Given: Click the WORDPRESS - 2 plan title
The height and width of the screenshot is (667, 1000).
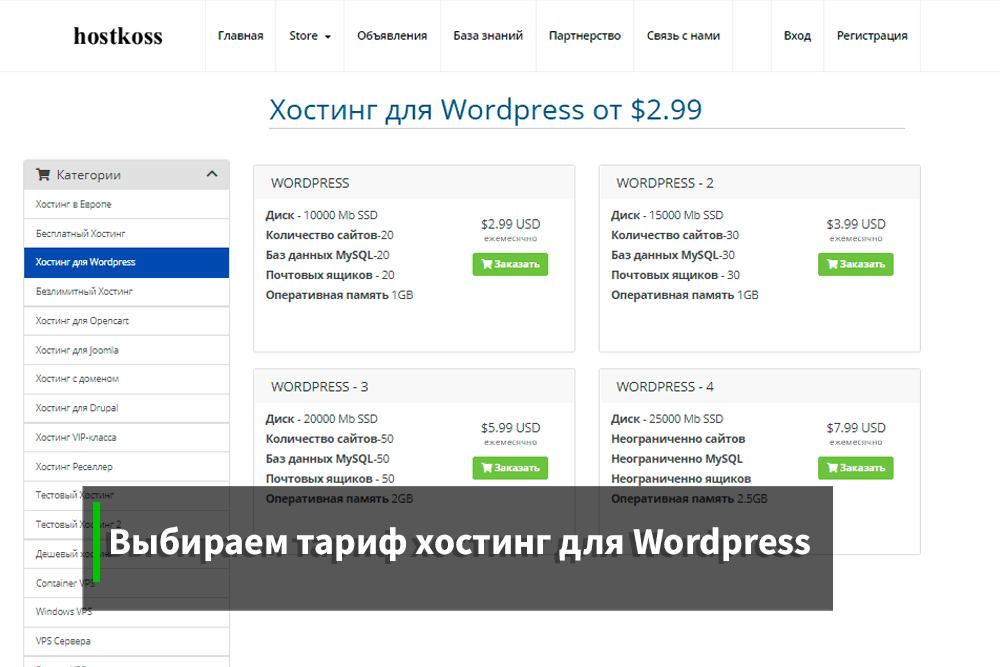Looking at the screenshot, I should (x=665, y=183).
